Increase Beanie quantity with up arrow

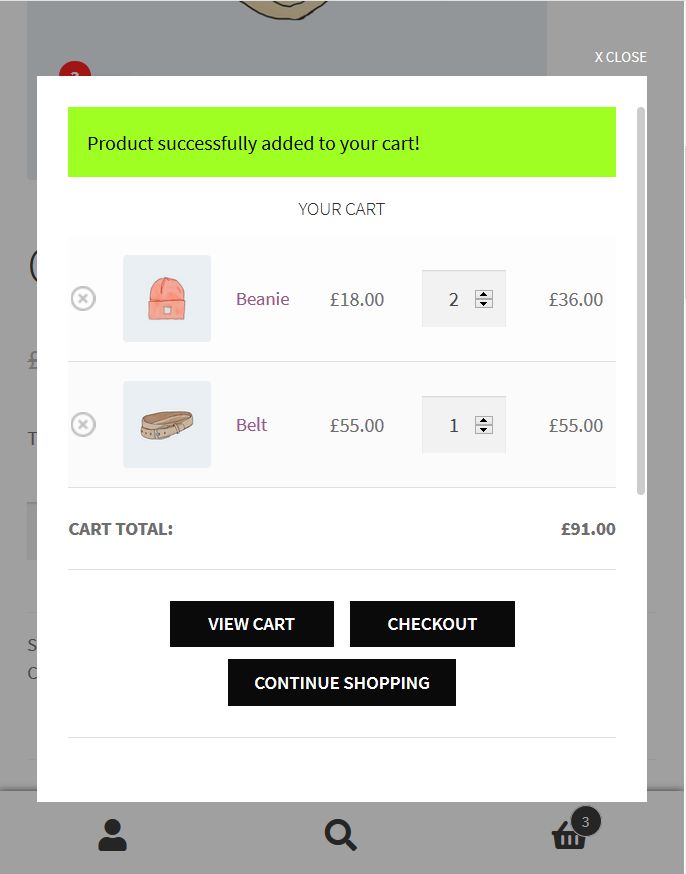pyautogui.click(x=484, y=294)
